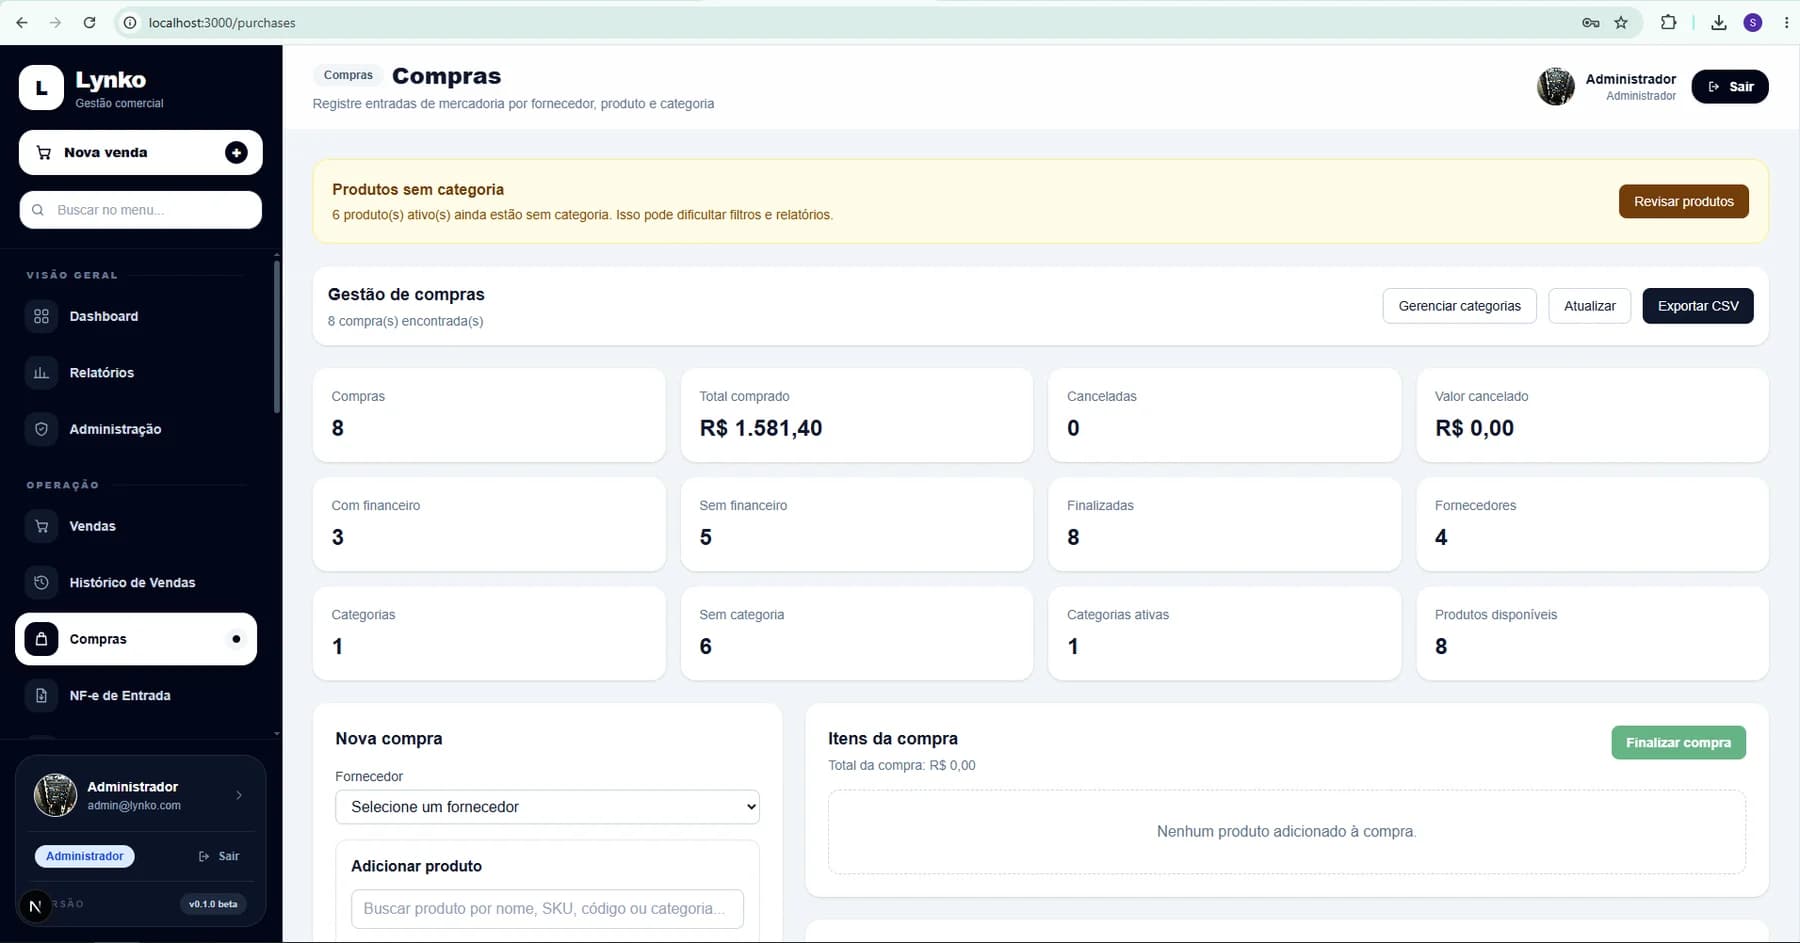Click the v0.1.0 beta version badge
Screen dimensions: 1800x943
(x=213, y=904)
